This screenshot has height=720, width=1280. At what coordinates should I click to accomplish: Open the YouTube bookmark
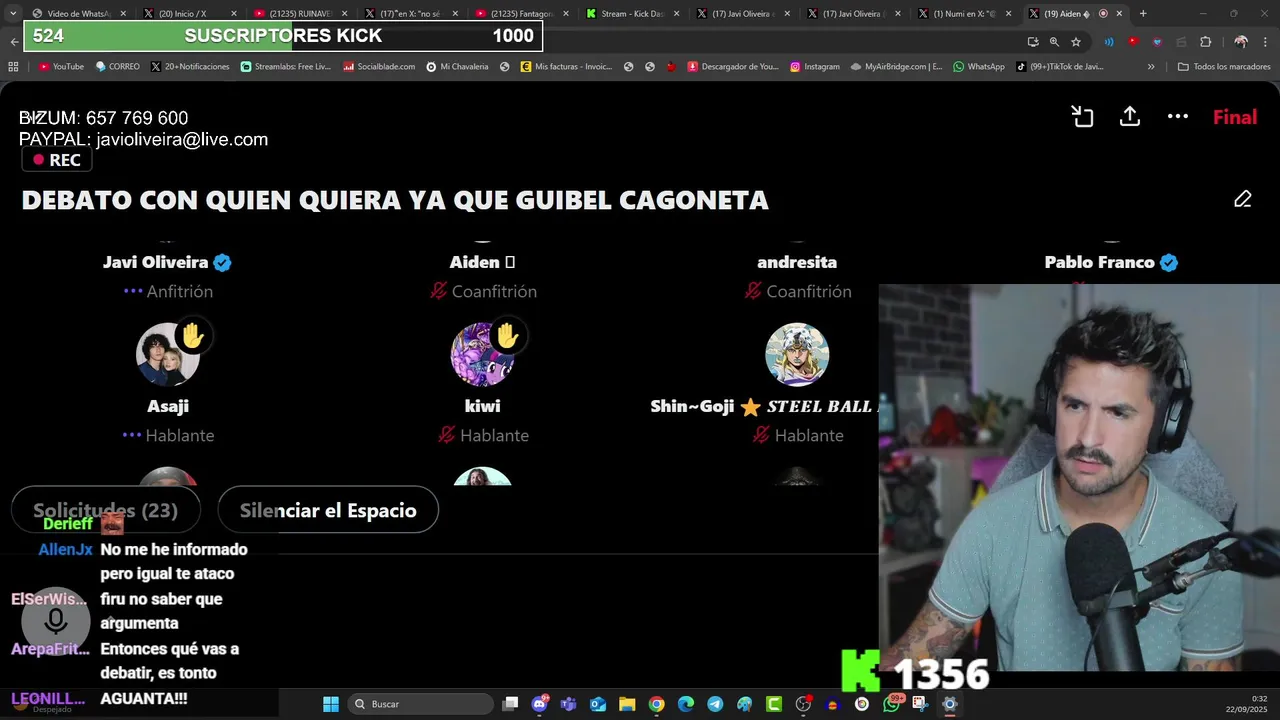pyautogui.click(x=61, y=67)
